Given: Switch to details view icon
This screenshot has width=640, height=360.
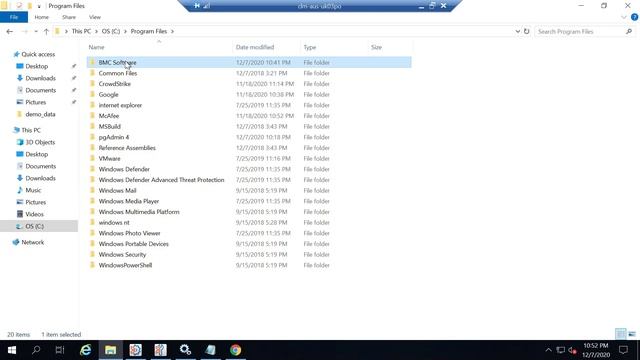Looking at the screenshot, I should point(620,334).
